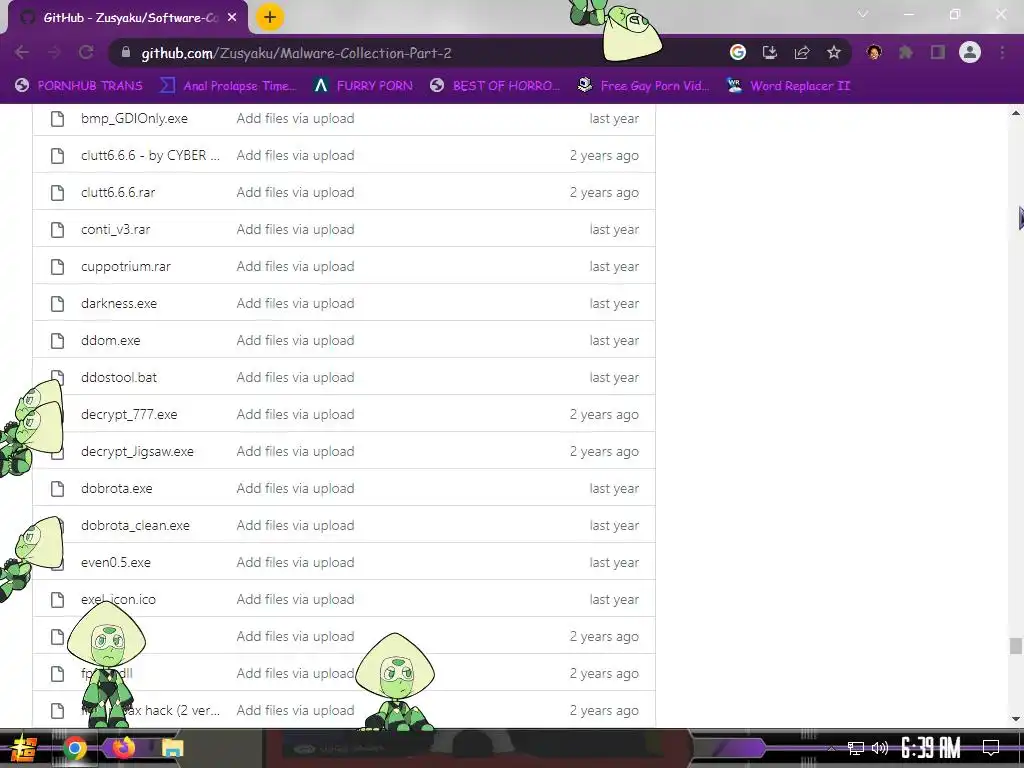Click file icon beside darkness.exe

point(57,304)
